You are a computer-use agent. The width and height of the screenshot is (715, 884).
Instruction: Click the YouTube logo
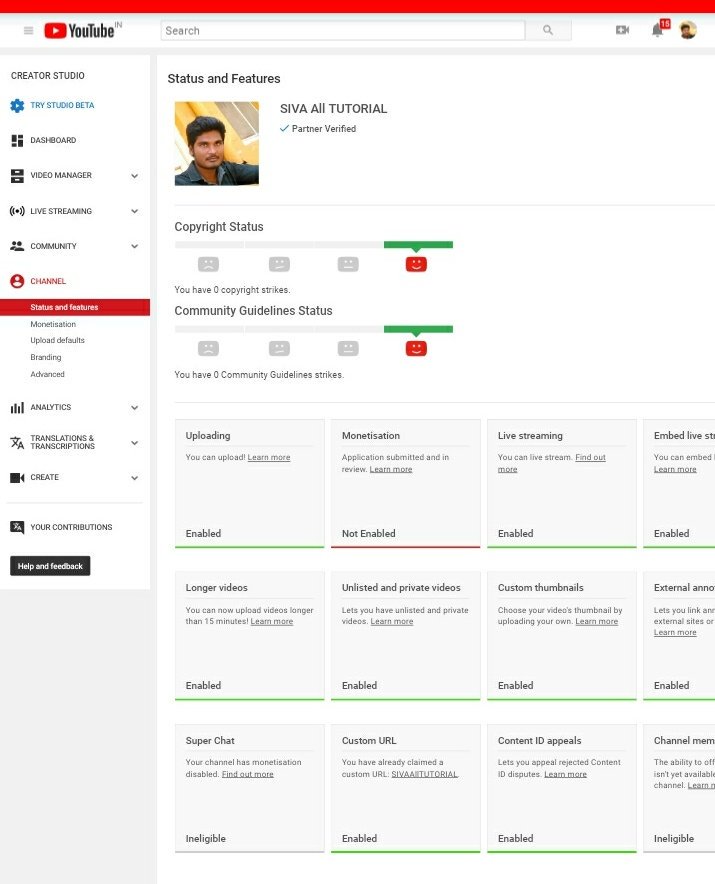tap(80, 30)
